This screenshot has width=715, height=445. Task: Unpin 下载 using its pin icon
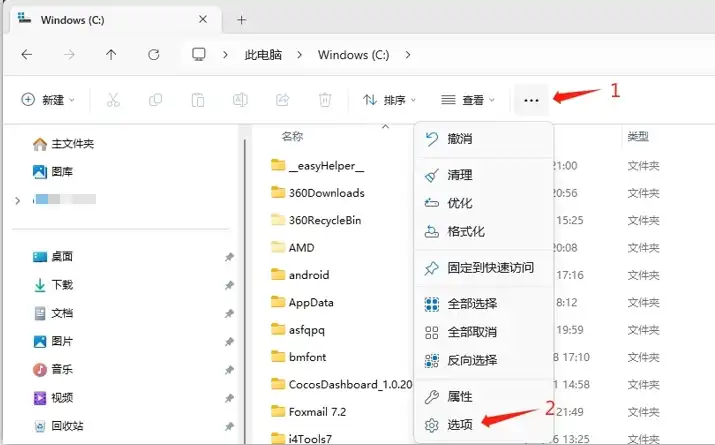tap(229, 285)
